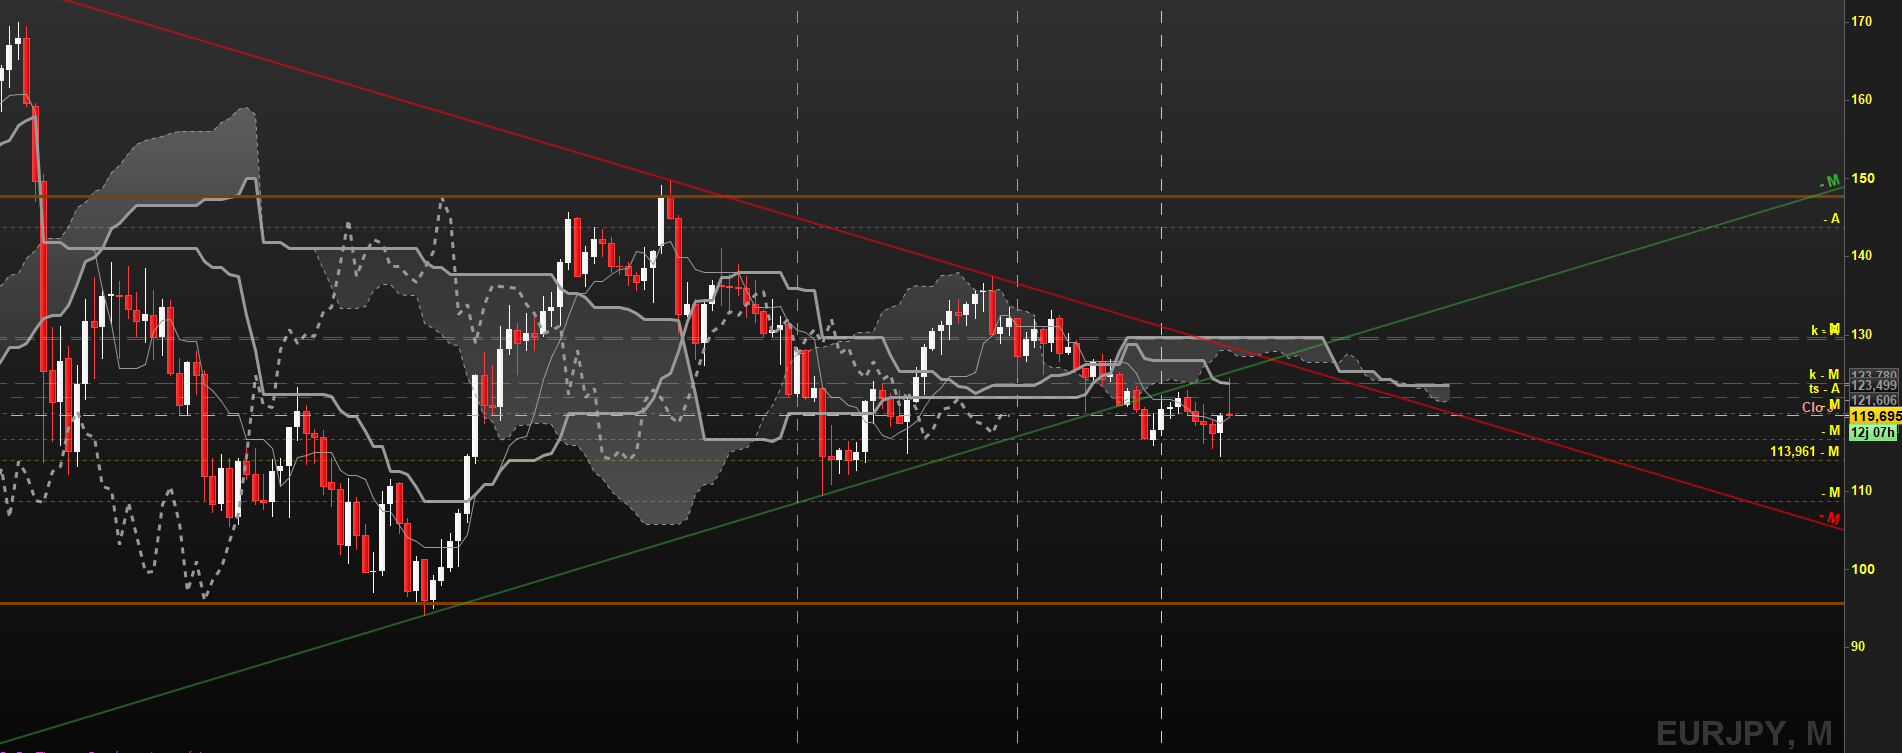
Task: Select the grey 121,606 price tag
Action: coord(1873,400)
